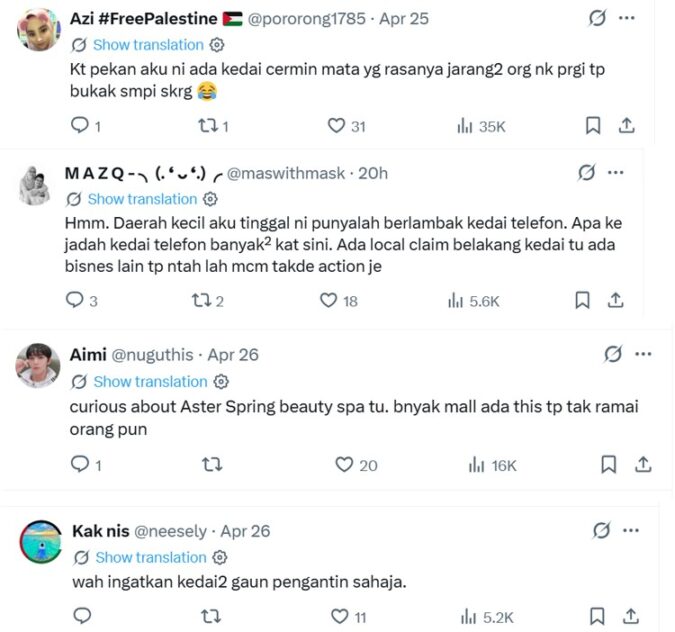Reply to Aimi's Aster Spring tweet

pos(84,464)
